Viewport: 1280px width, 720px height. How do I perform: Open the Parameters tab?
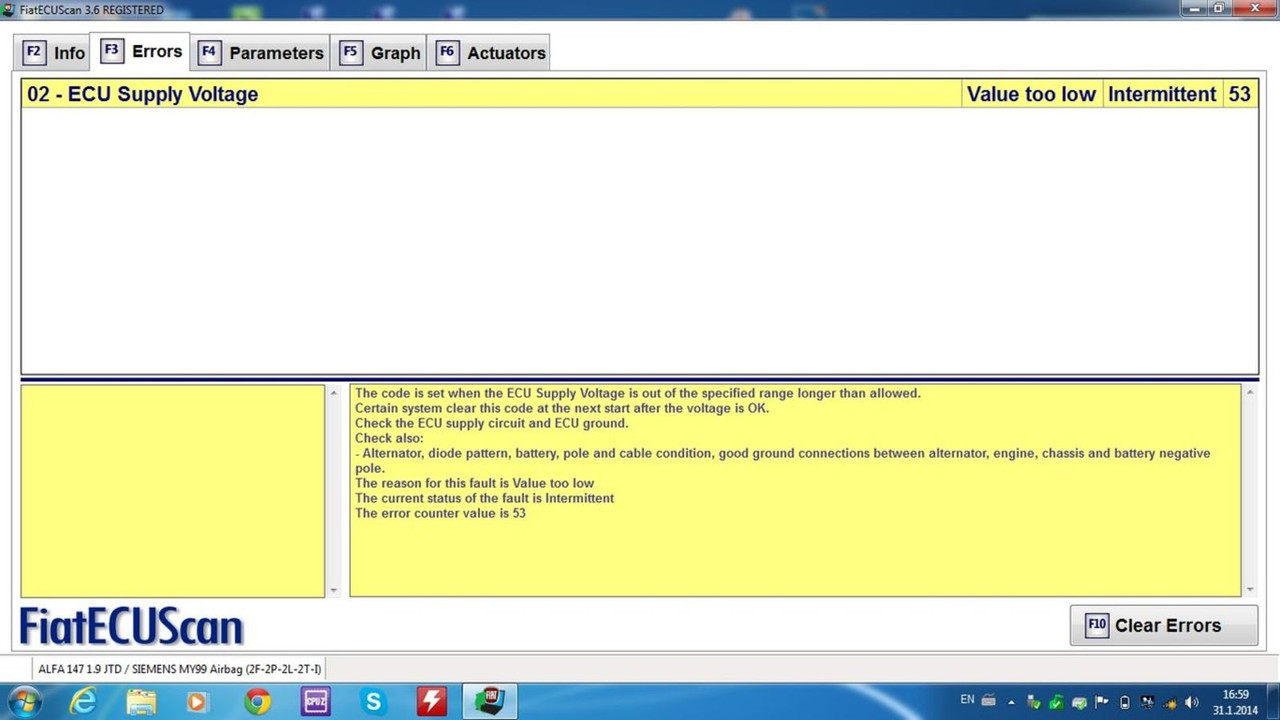pyautogui.click(x=261, y=53)
